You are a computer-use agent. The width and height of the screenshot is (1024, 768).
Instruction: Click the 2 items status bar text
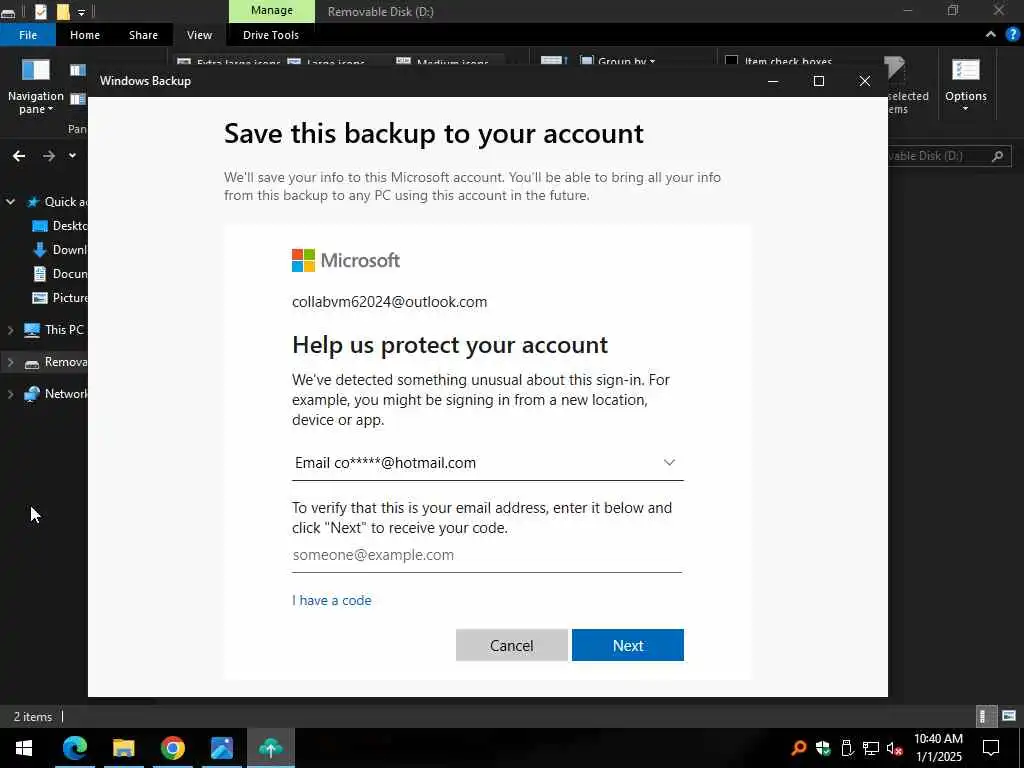(x=33, y=716)
